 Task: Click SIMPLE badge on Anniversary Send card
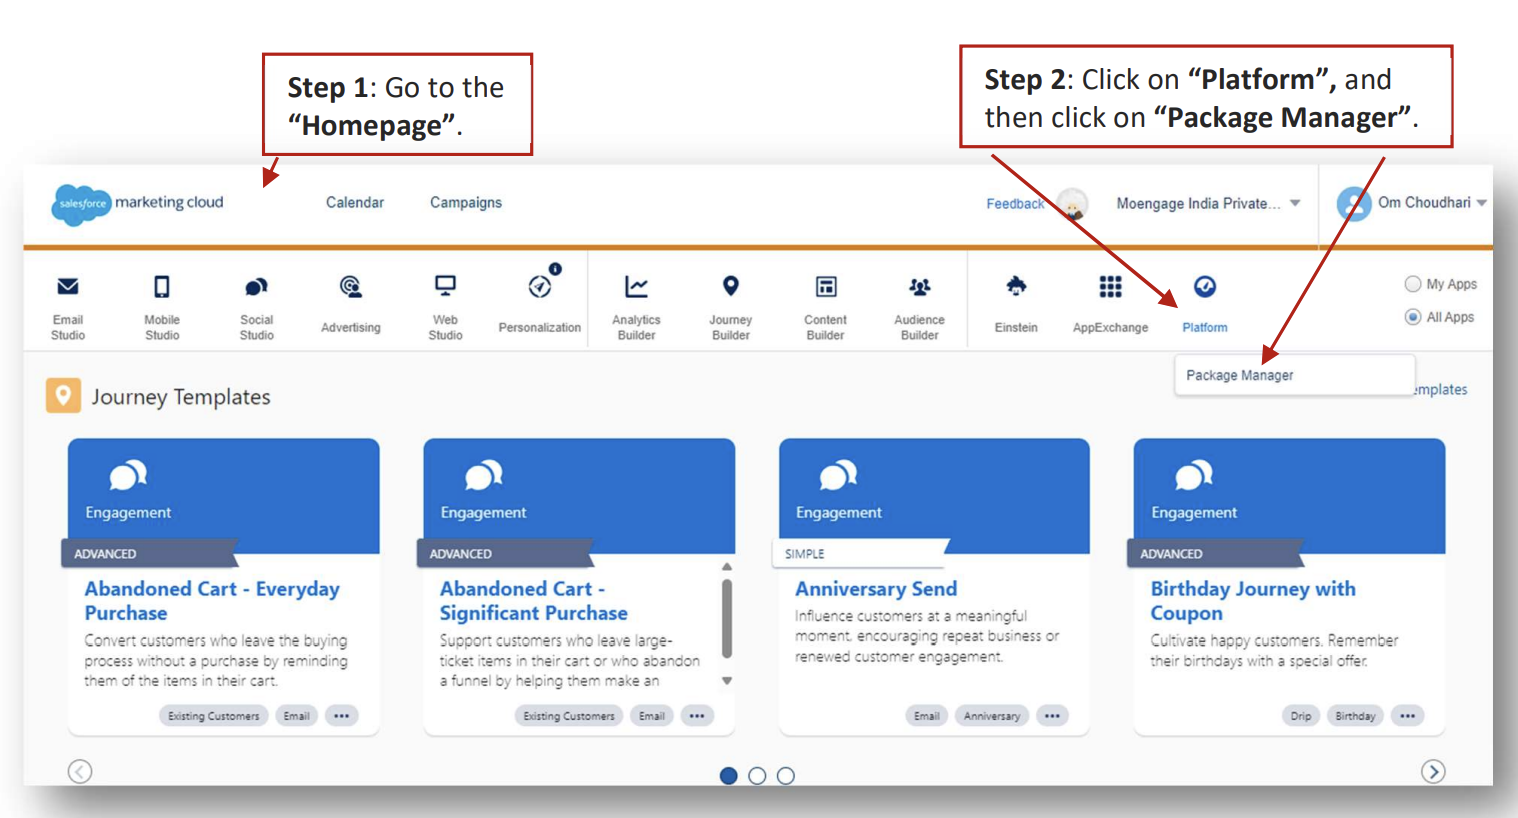tap(860, 553)
